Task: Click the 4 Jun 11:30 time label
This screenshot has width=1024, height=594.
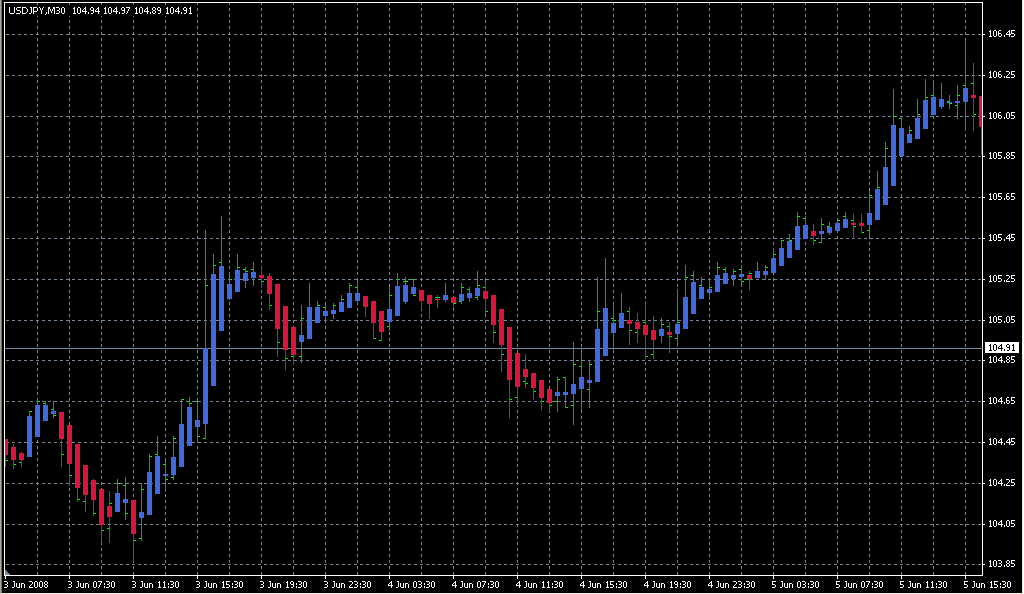Action: pos(539,585)
